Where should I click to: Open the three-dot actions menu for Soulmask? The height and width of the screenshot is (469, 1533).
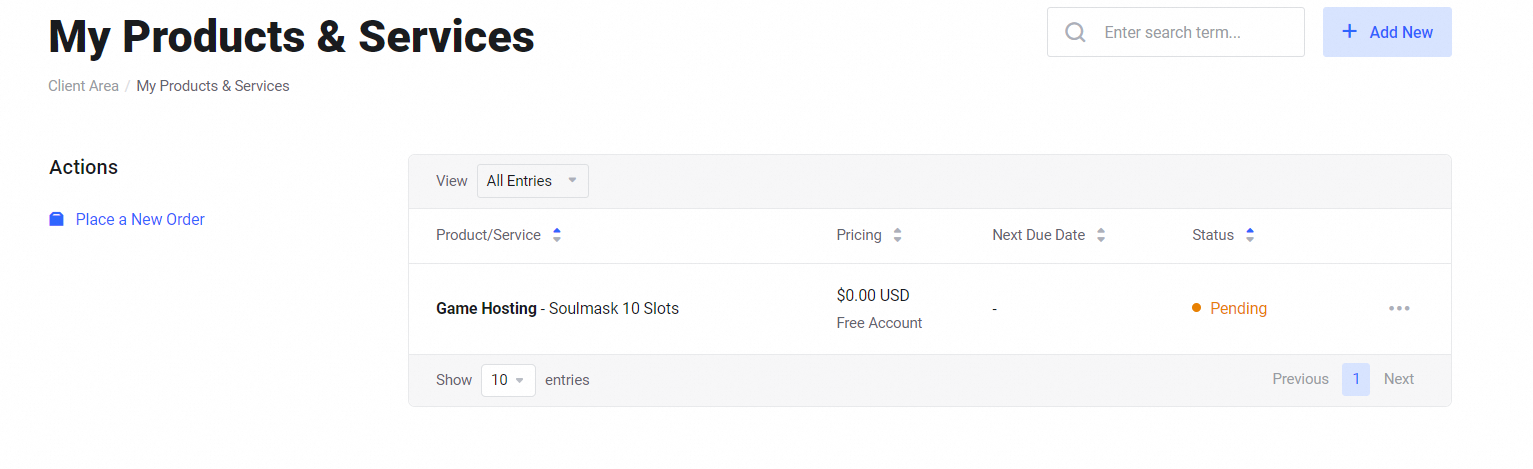pos(1399,308)
